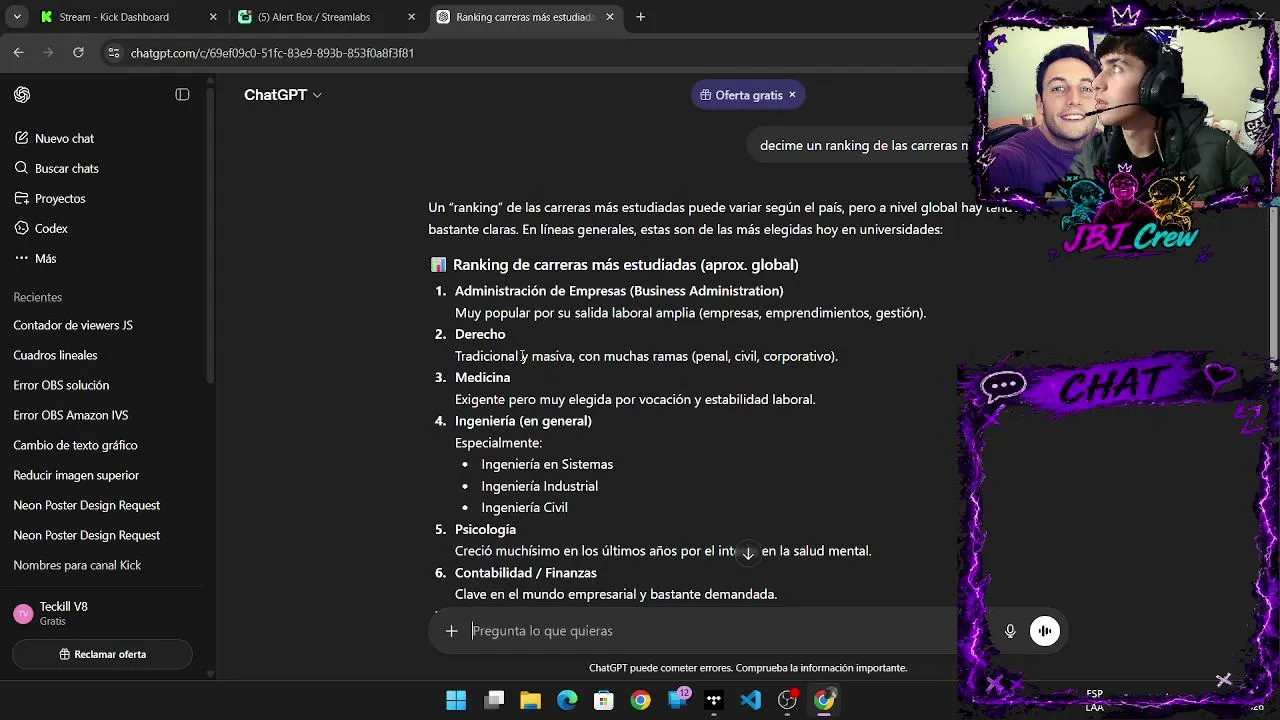Screen dimensions: 1280x720
Task: Click the 'Ingeniería Civil' bullet
Action: pyautogui.click(x=524, y=507)
